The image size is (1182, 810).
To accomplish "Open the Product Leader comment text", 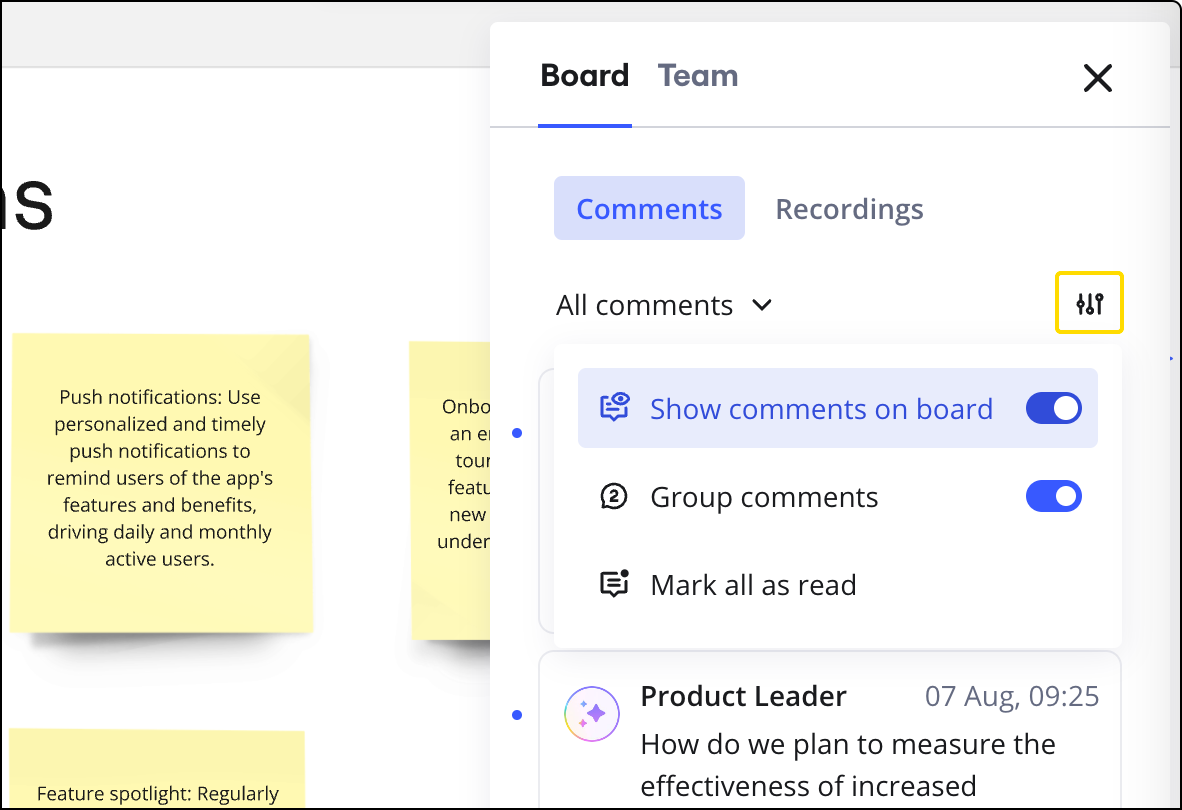I will point(847,765).
